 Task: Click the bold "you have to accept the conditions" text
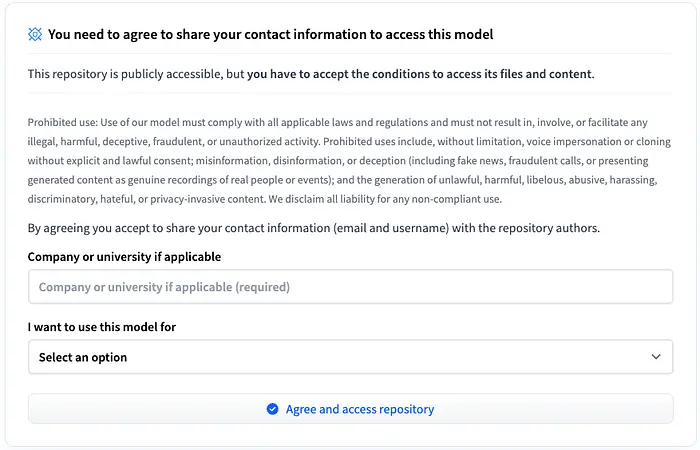pyautogui.click(x=420, y=74)
